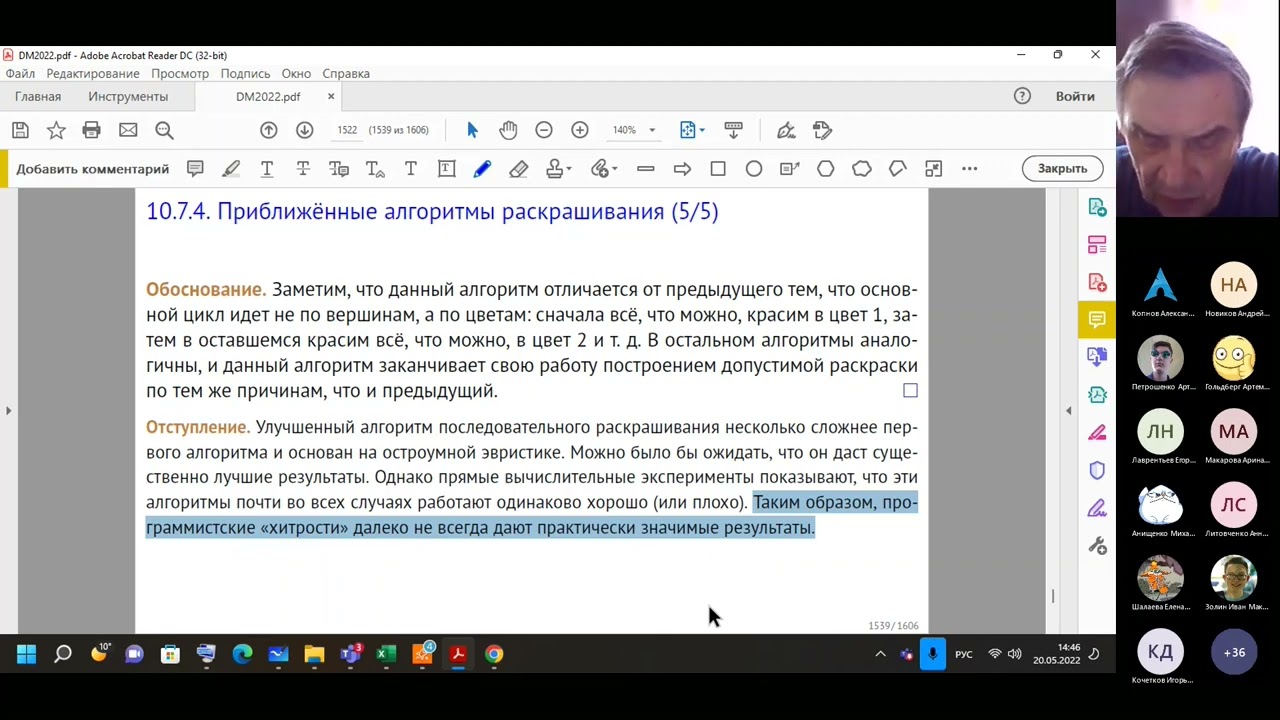
Task: Zoom in with the plus circle button
Action: [580, 130]
